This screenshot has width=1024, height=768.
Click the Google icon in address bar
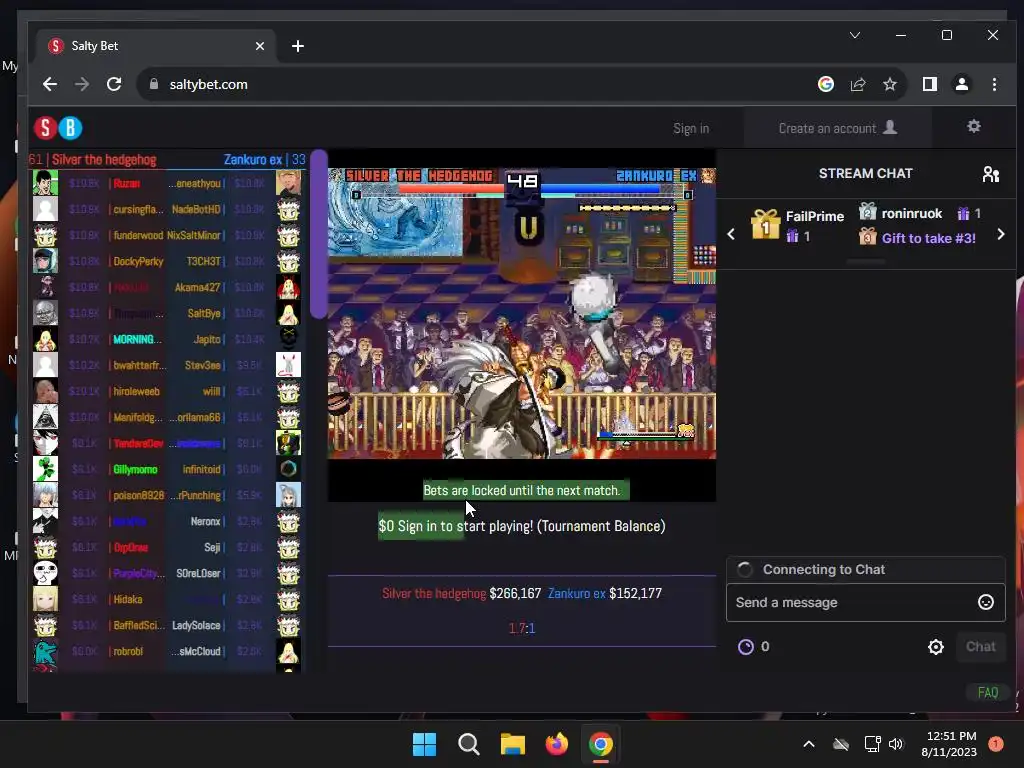(825, 84)
